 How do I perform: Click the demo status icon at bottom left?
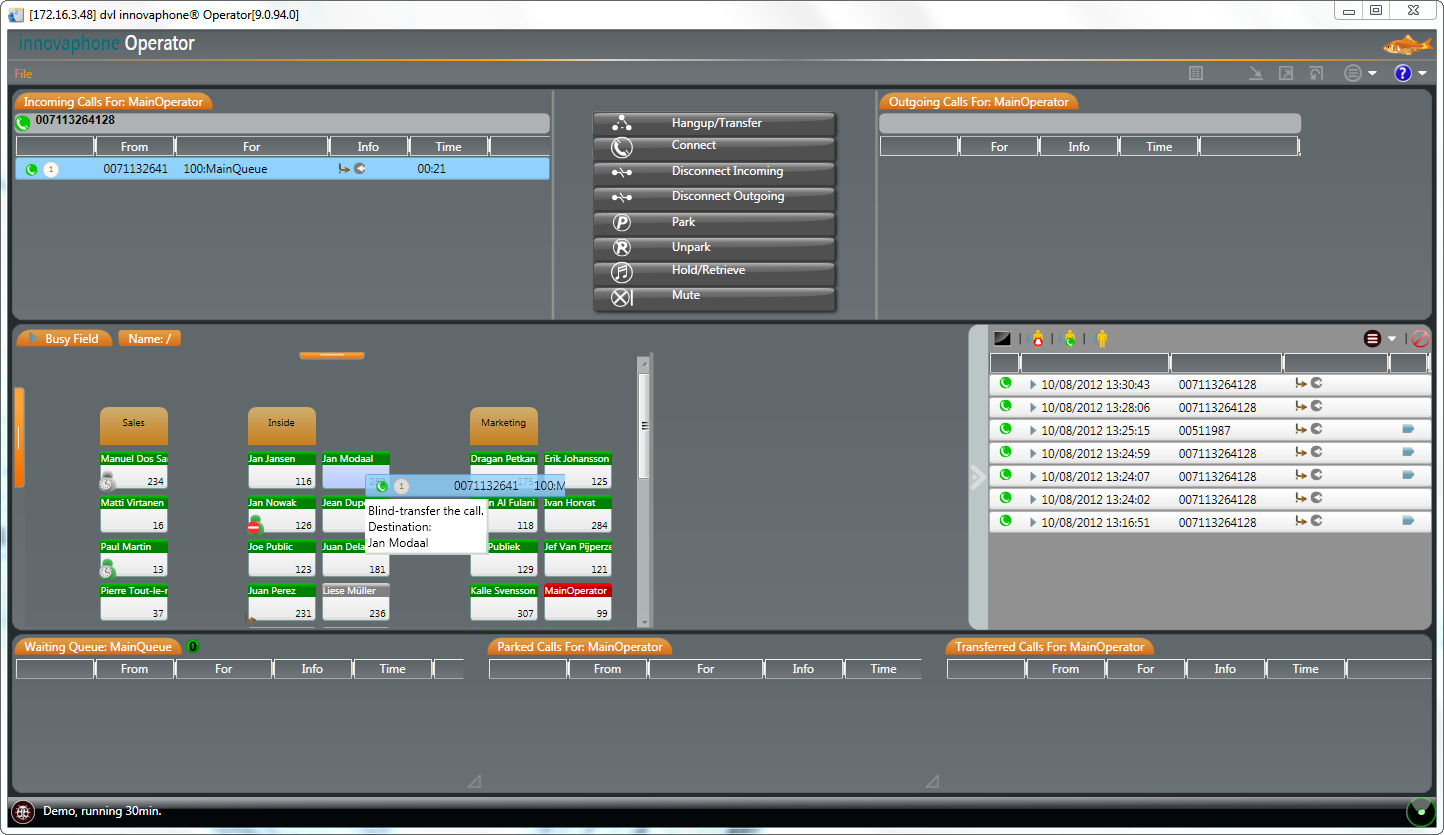[x=24, y=811]
